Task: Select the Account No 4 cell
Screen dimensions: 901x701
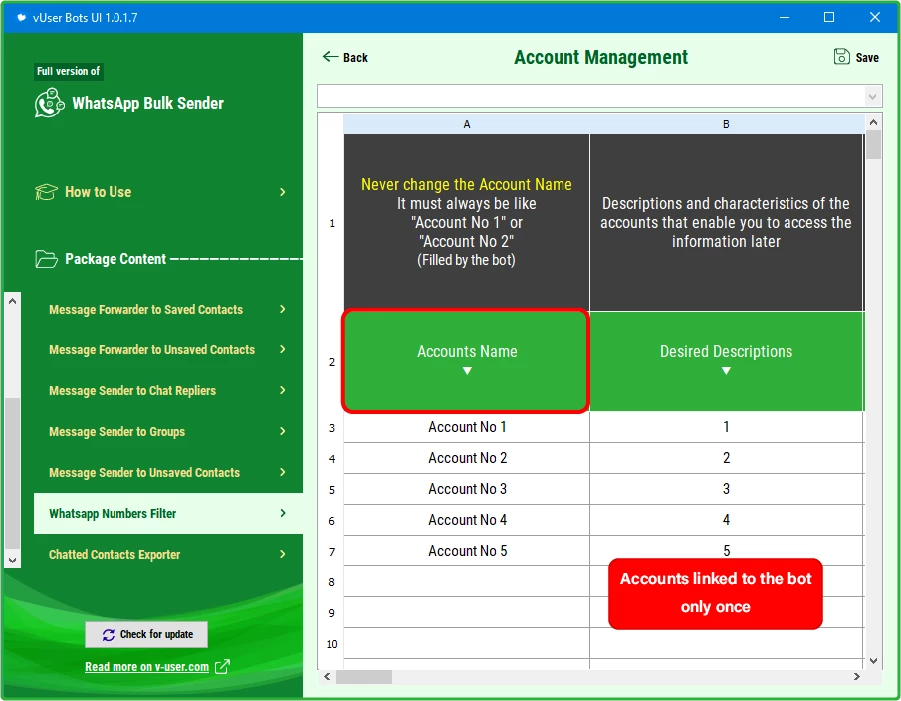Action: [x=467, y=520]
